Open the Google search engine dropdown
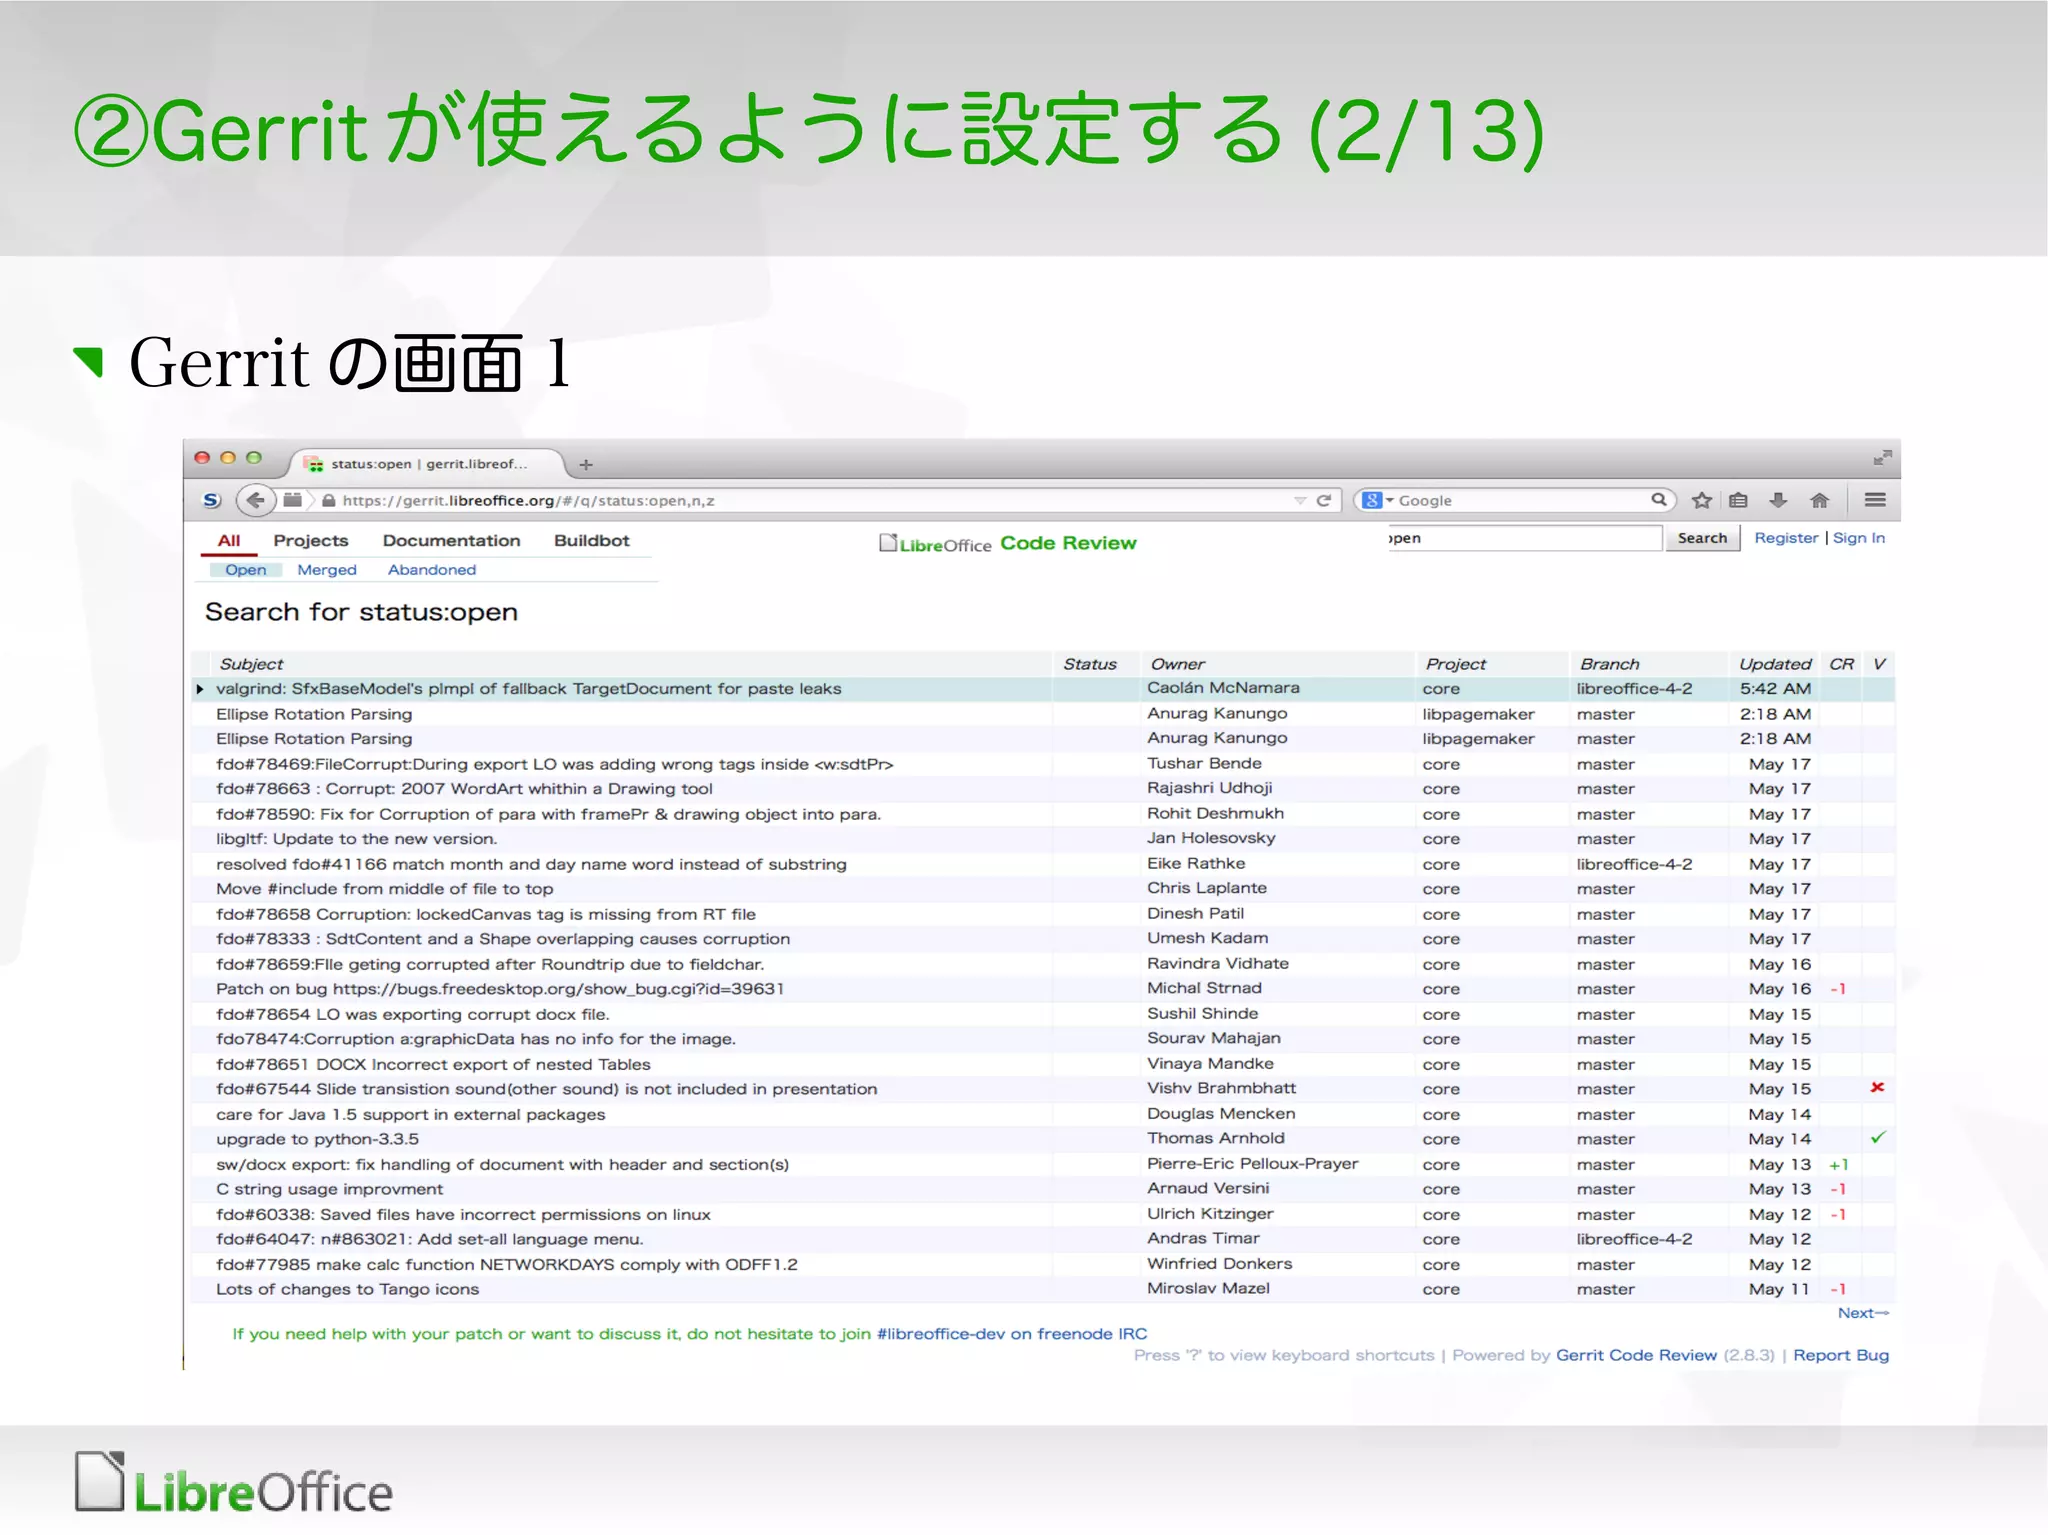This screenshot has height=1535, width=2048. pyautogui.click(x=1378, y=500)
